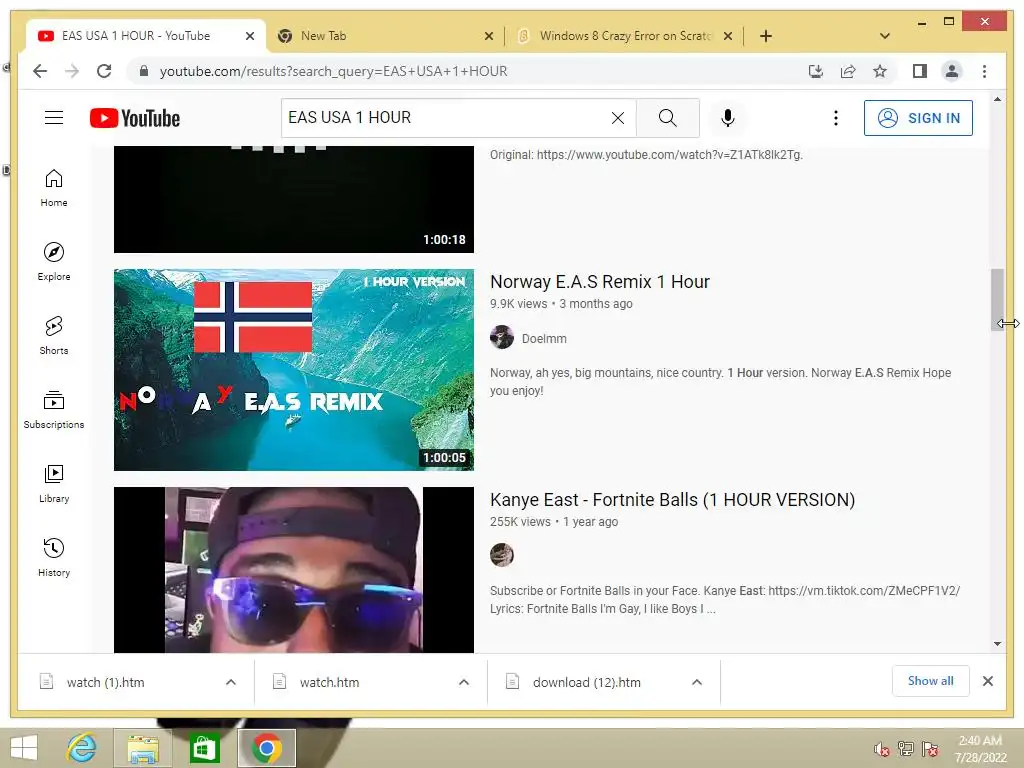Launch Internet Explorer from taskbar
Image resolution: width=1024 pixels, height=768 pixels.
click(x=82, y=748)
